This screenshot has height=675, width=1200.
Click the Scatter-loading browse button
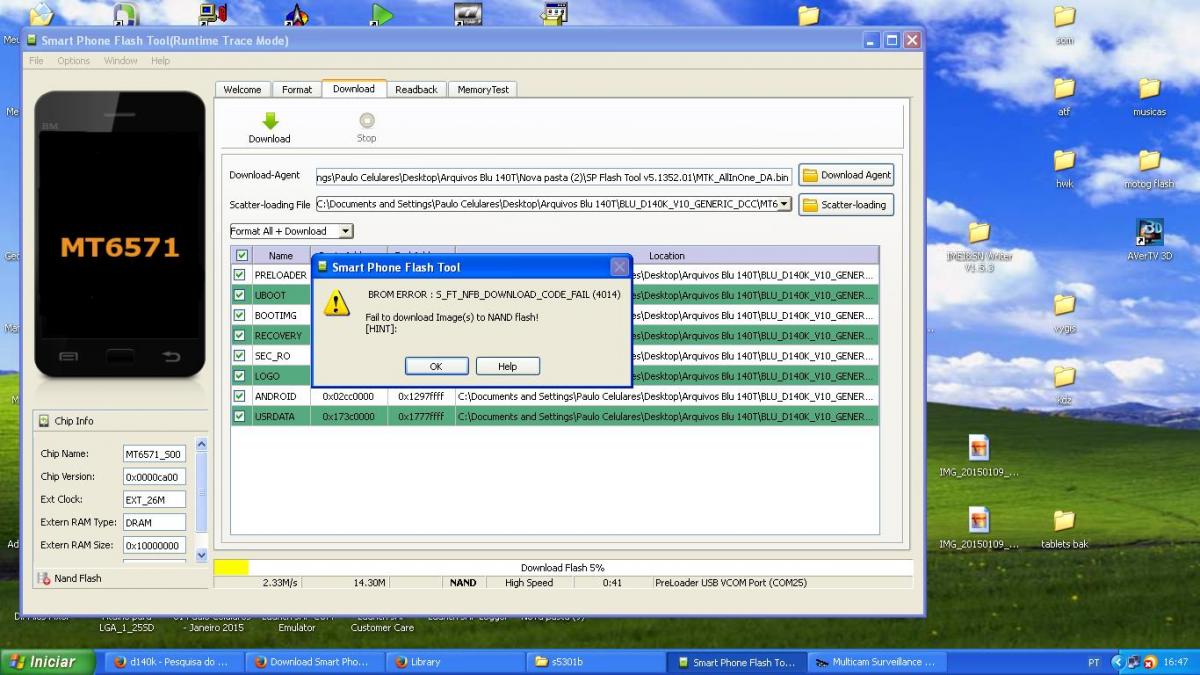tap(846, 205)
